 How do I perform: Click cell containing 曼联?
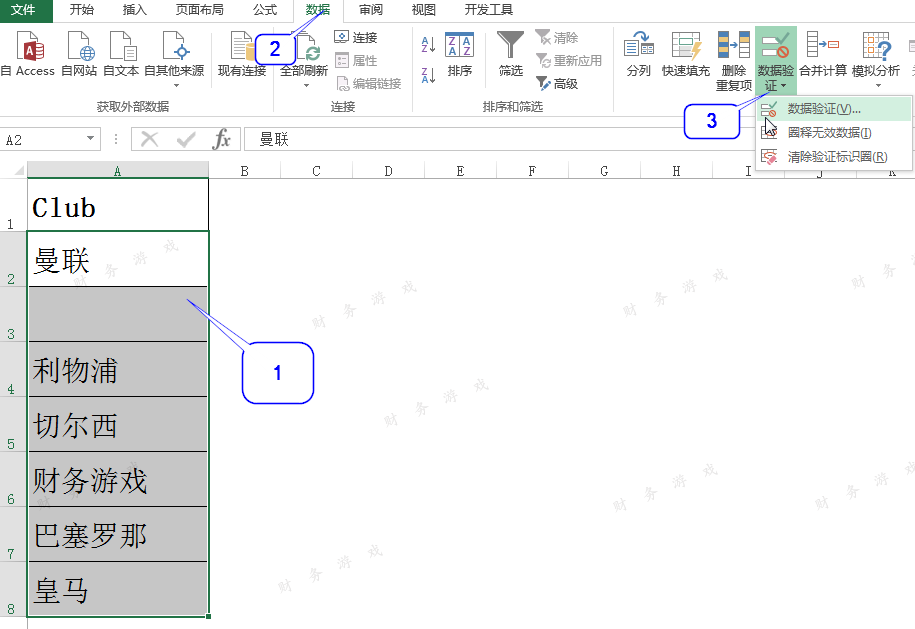point(117,259)
